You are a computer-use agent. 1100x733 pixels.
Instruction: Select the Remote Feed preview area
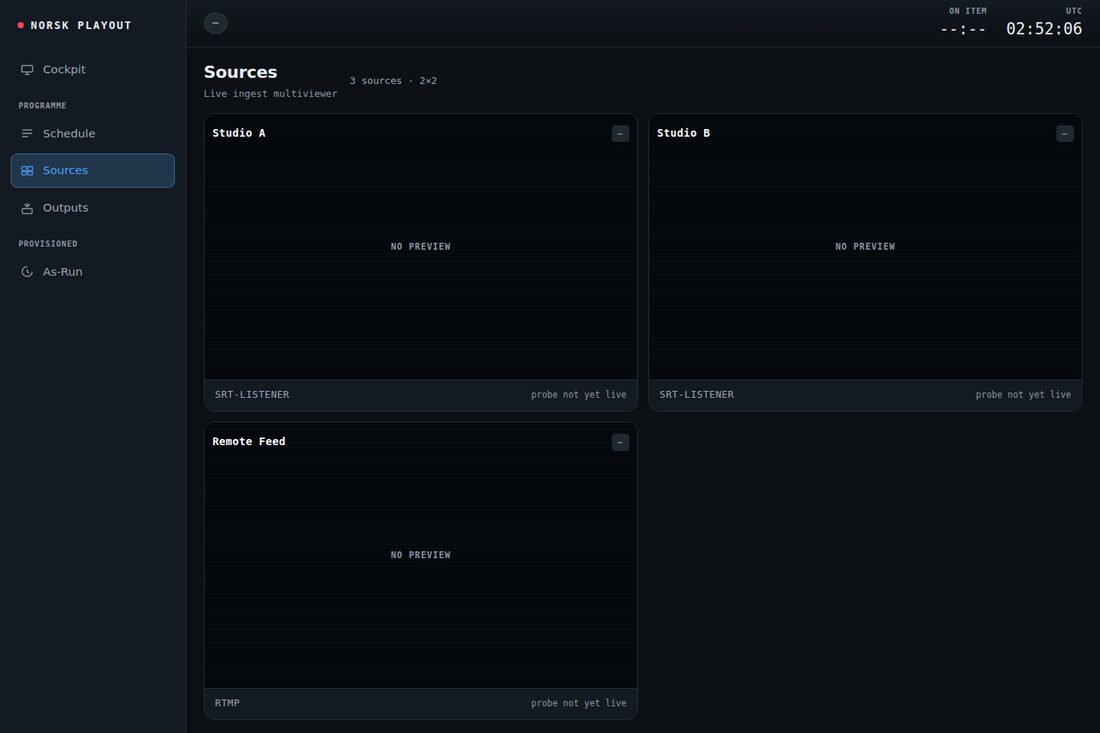click(x=420, y=555)
